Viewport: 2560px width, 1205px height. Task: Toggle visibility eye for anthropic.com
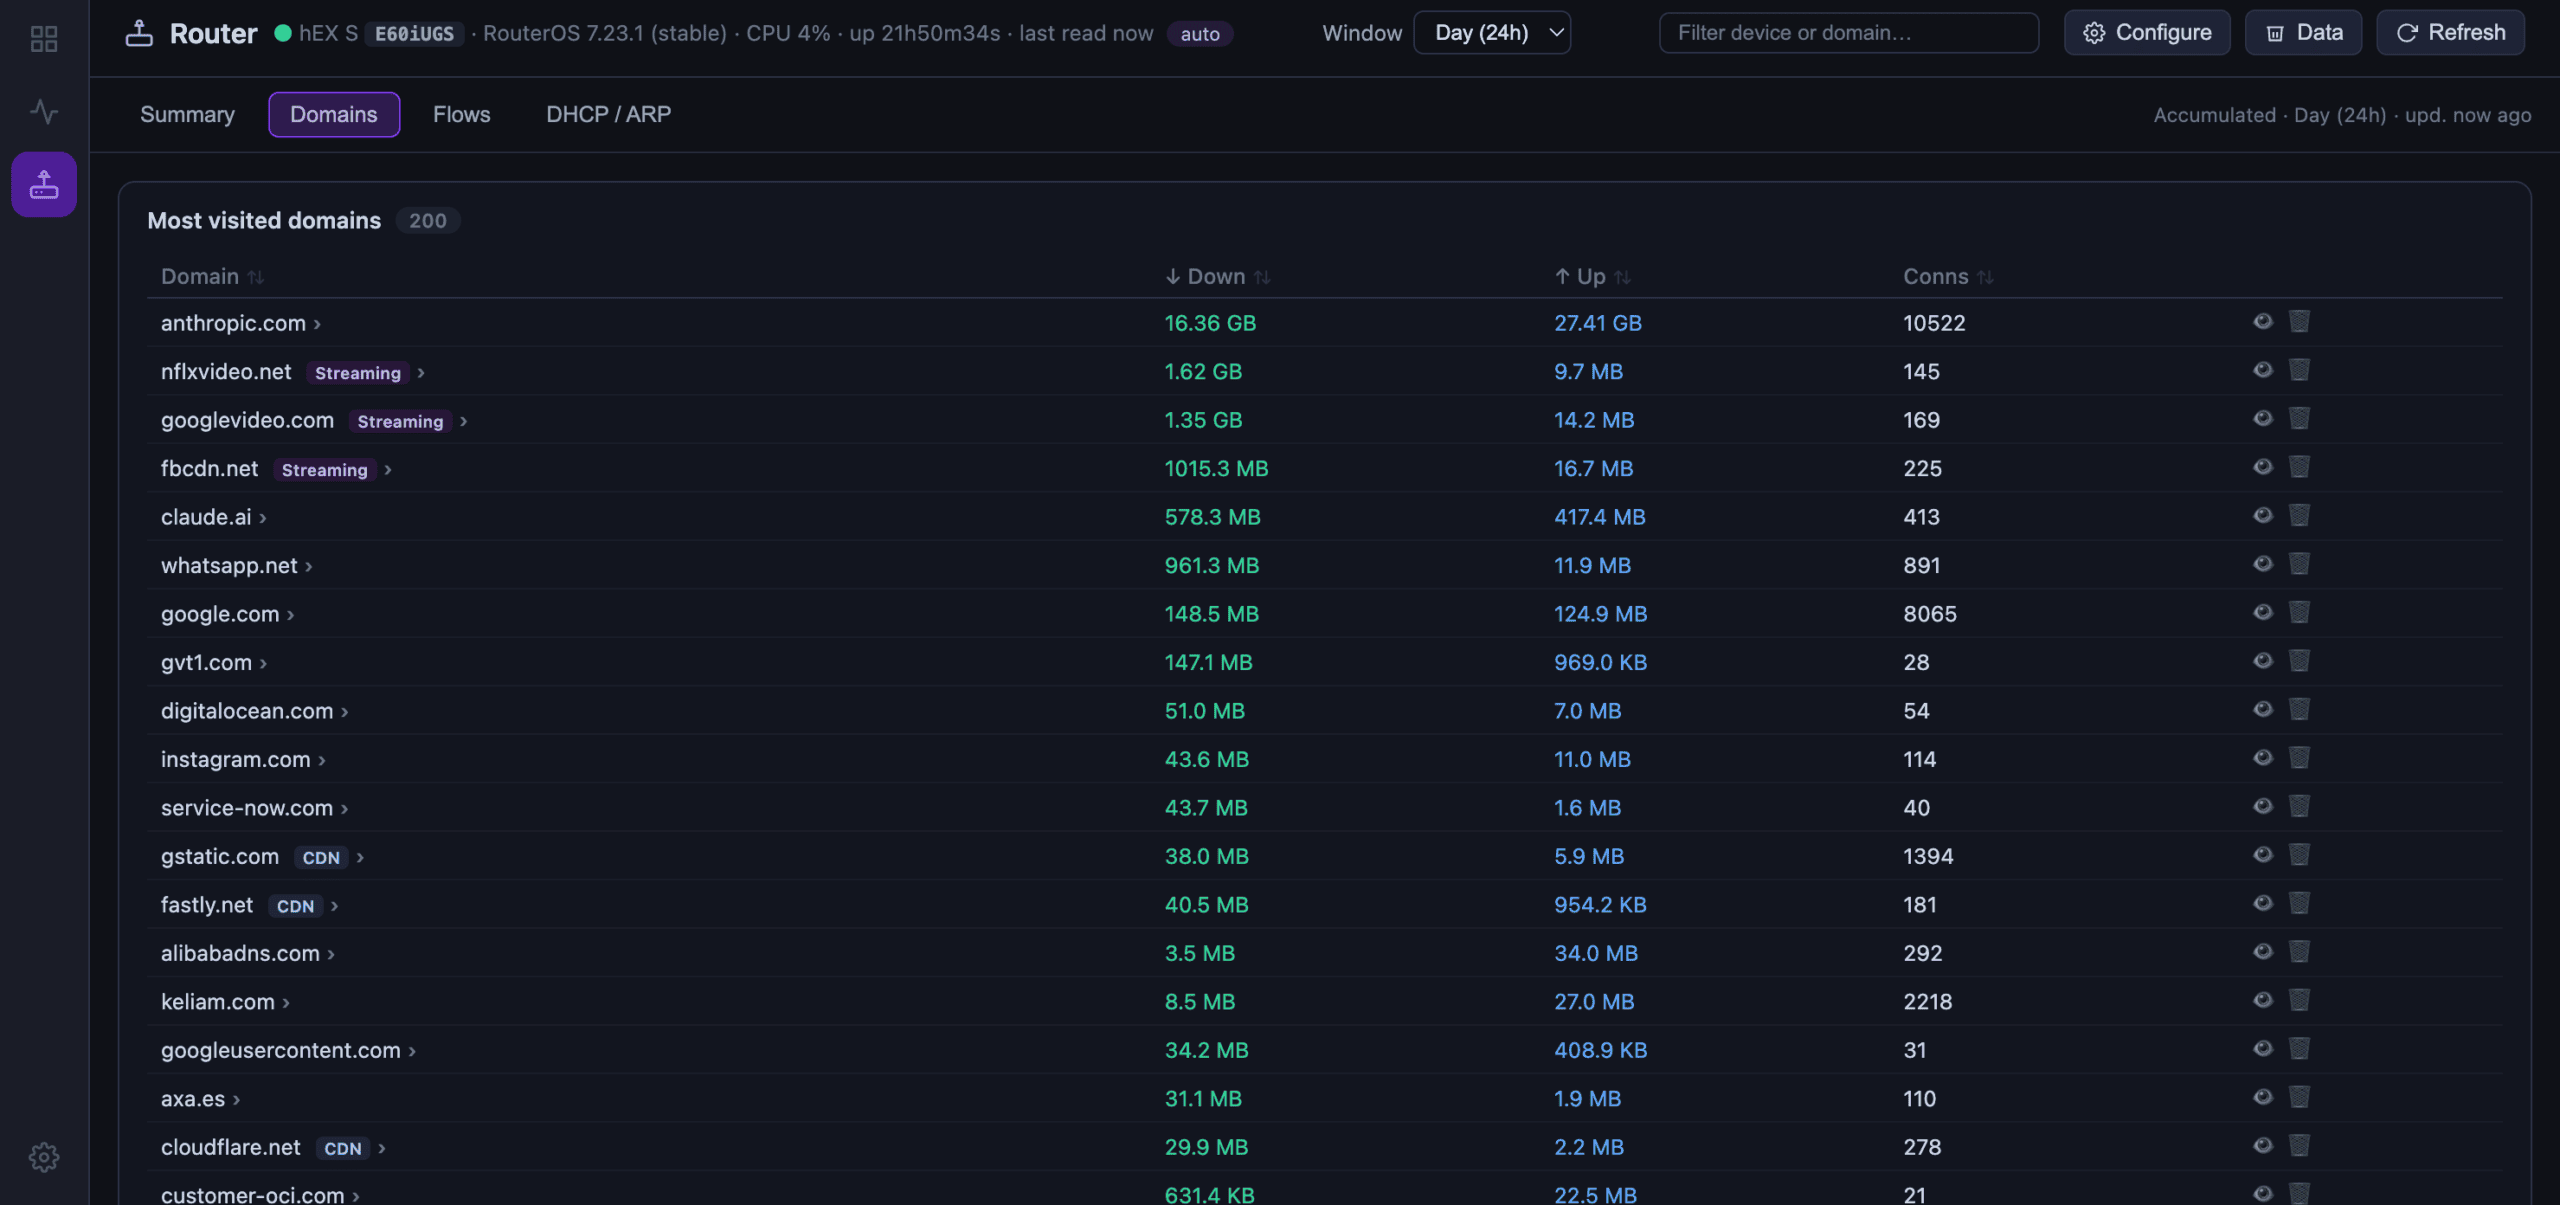[x=2262, y=321]
